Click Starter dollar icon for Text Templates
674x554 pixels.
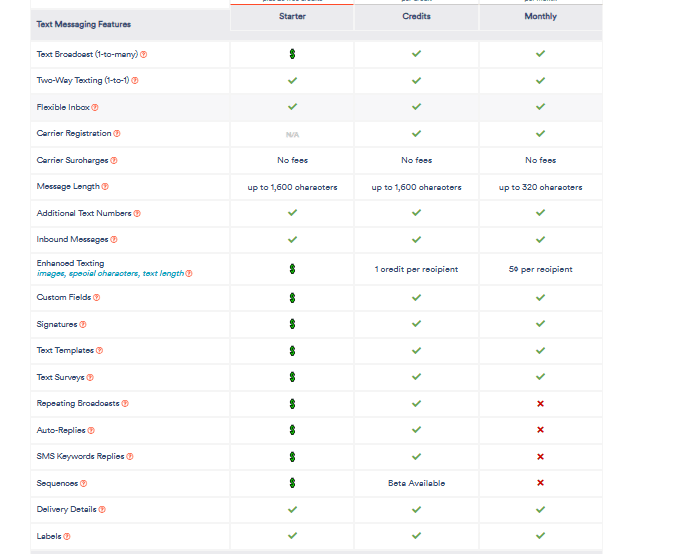(292, 351)
